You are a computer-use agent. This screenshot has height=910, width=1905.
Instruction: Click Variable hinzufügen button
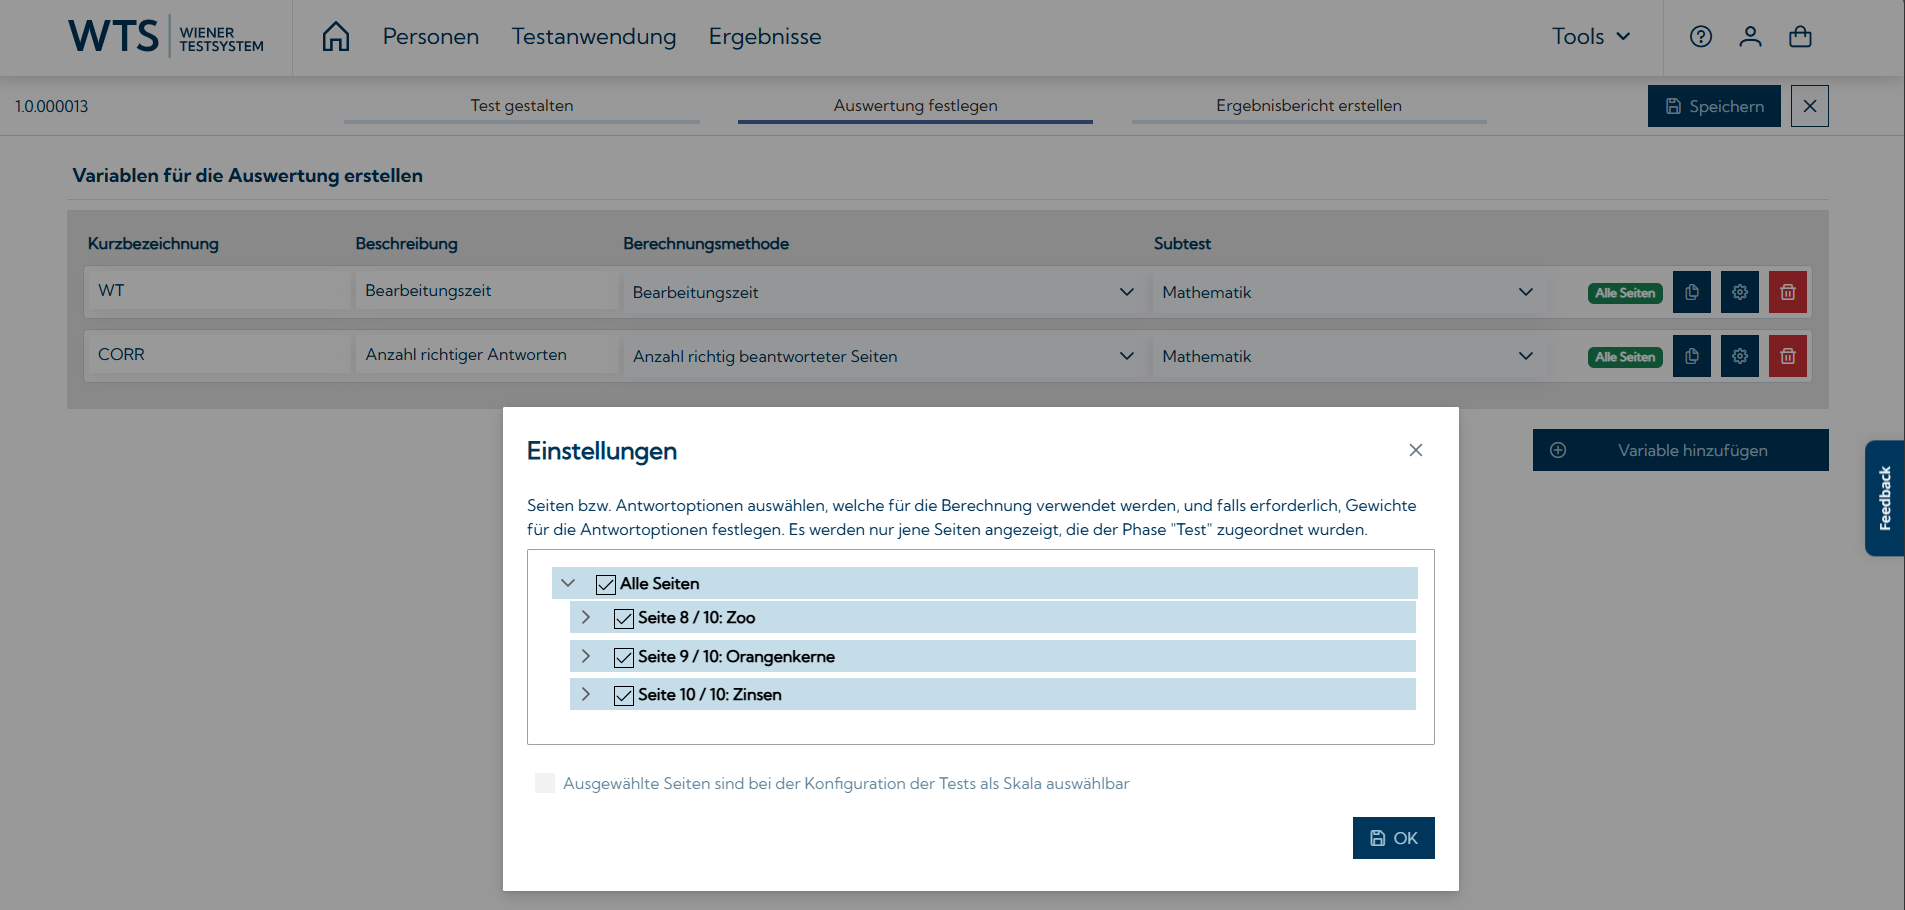click(1680, 450)
